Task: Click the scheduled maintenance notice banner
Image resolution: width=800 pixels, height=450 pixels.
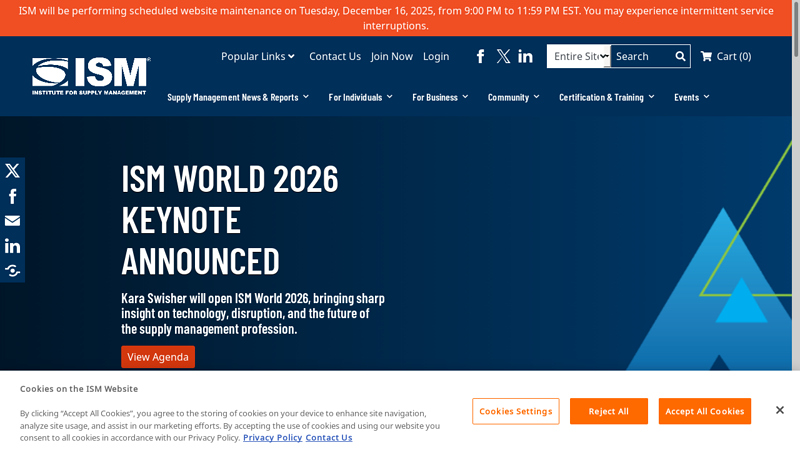Action: point(396,18)
